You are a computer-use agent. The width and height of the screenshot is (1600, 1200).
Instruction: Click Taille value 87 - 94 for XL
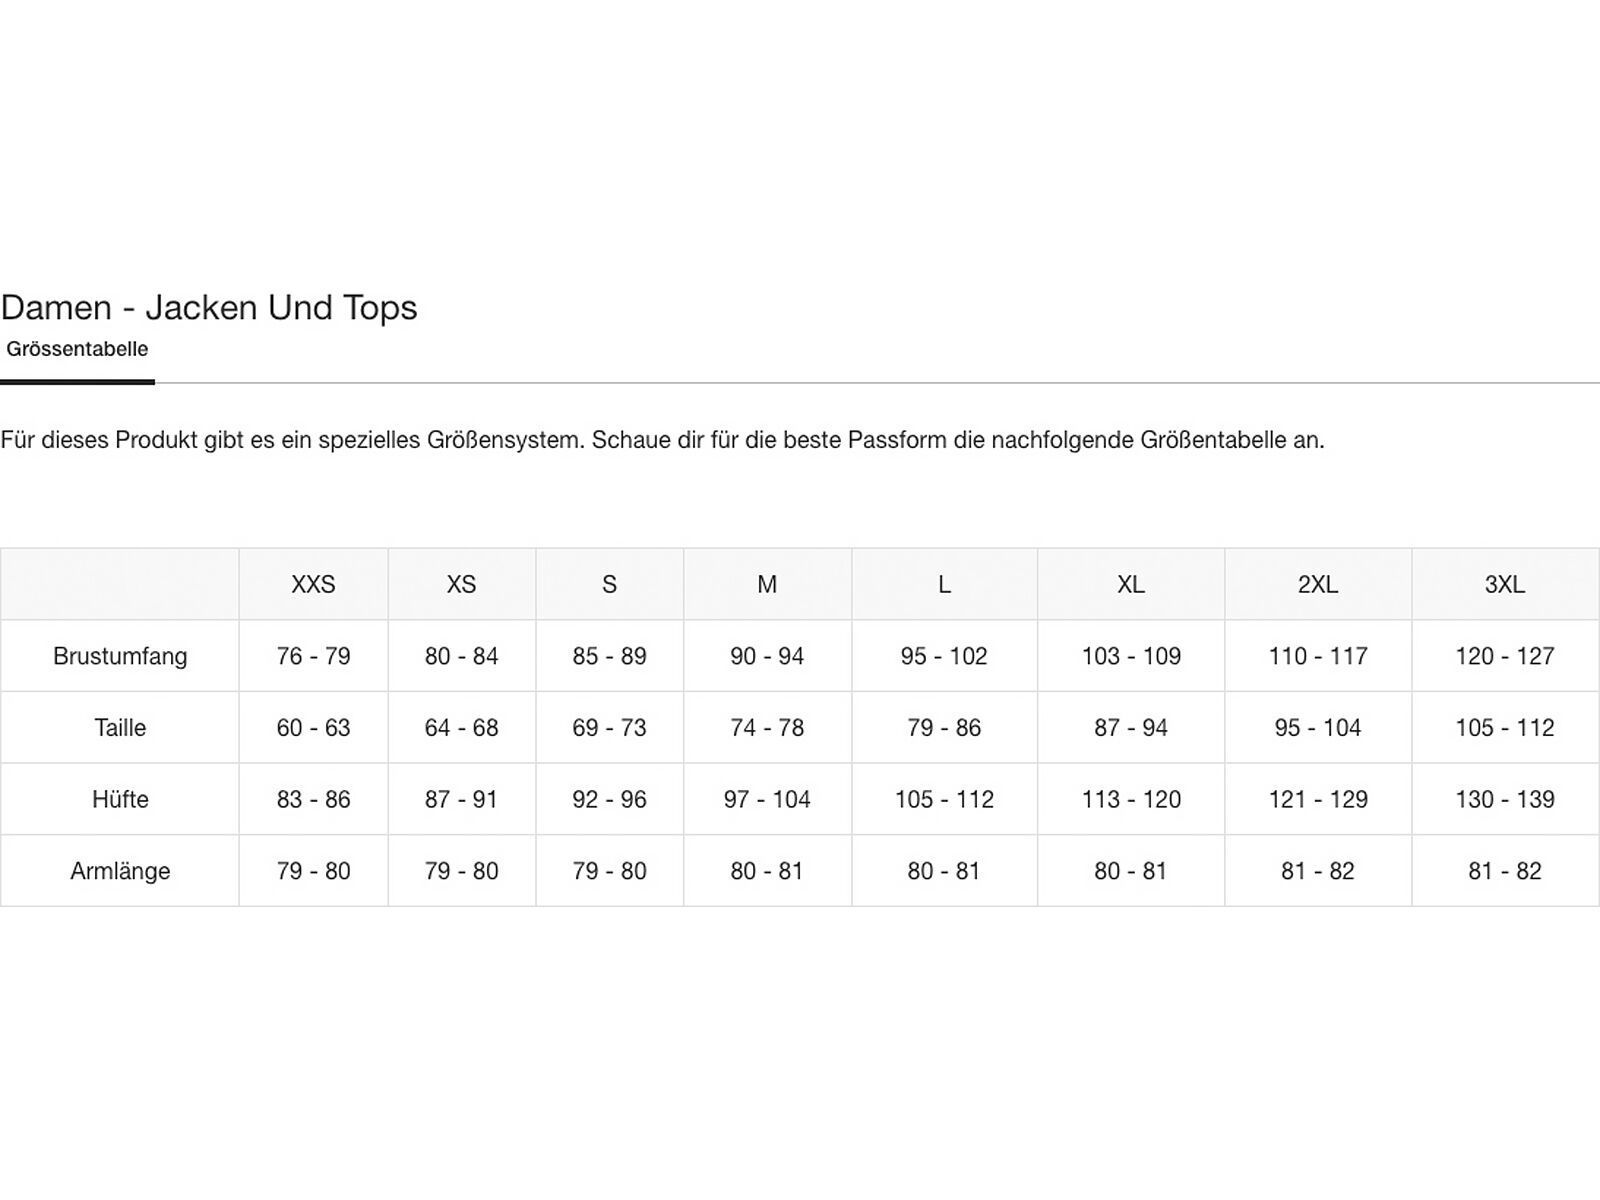pyautogui.click(x=1131, y=728)
